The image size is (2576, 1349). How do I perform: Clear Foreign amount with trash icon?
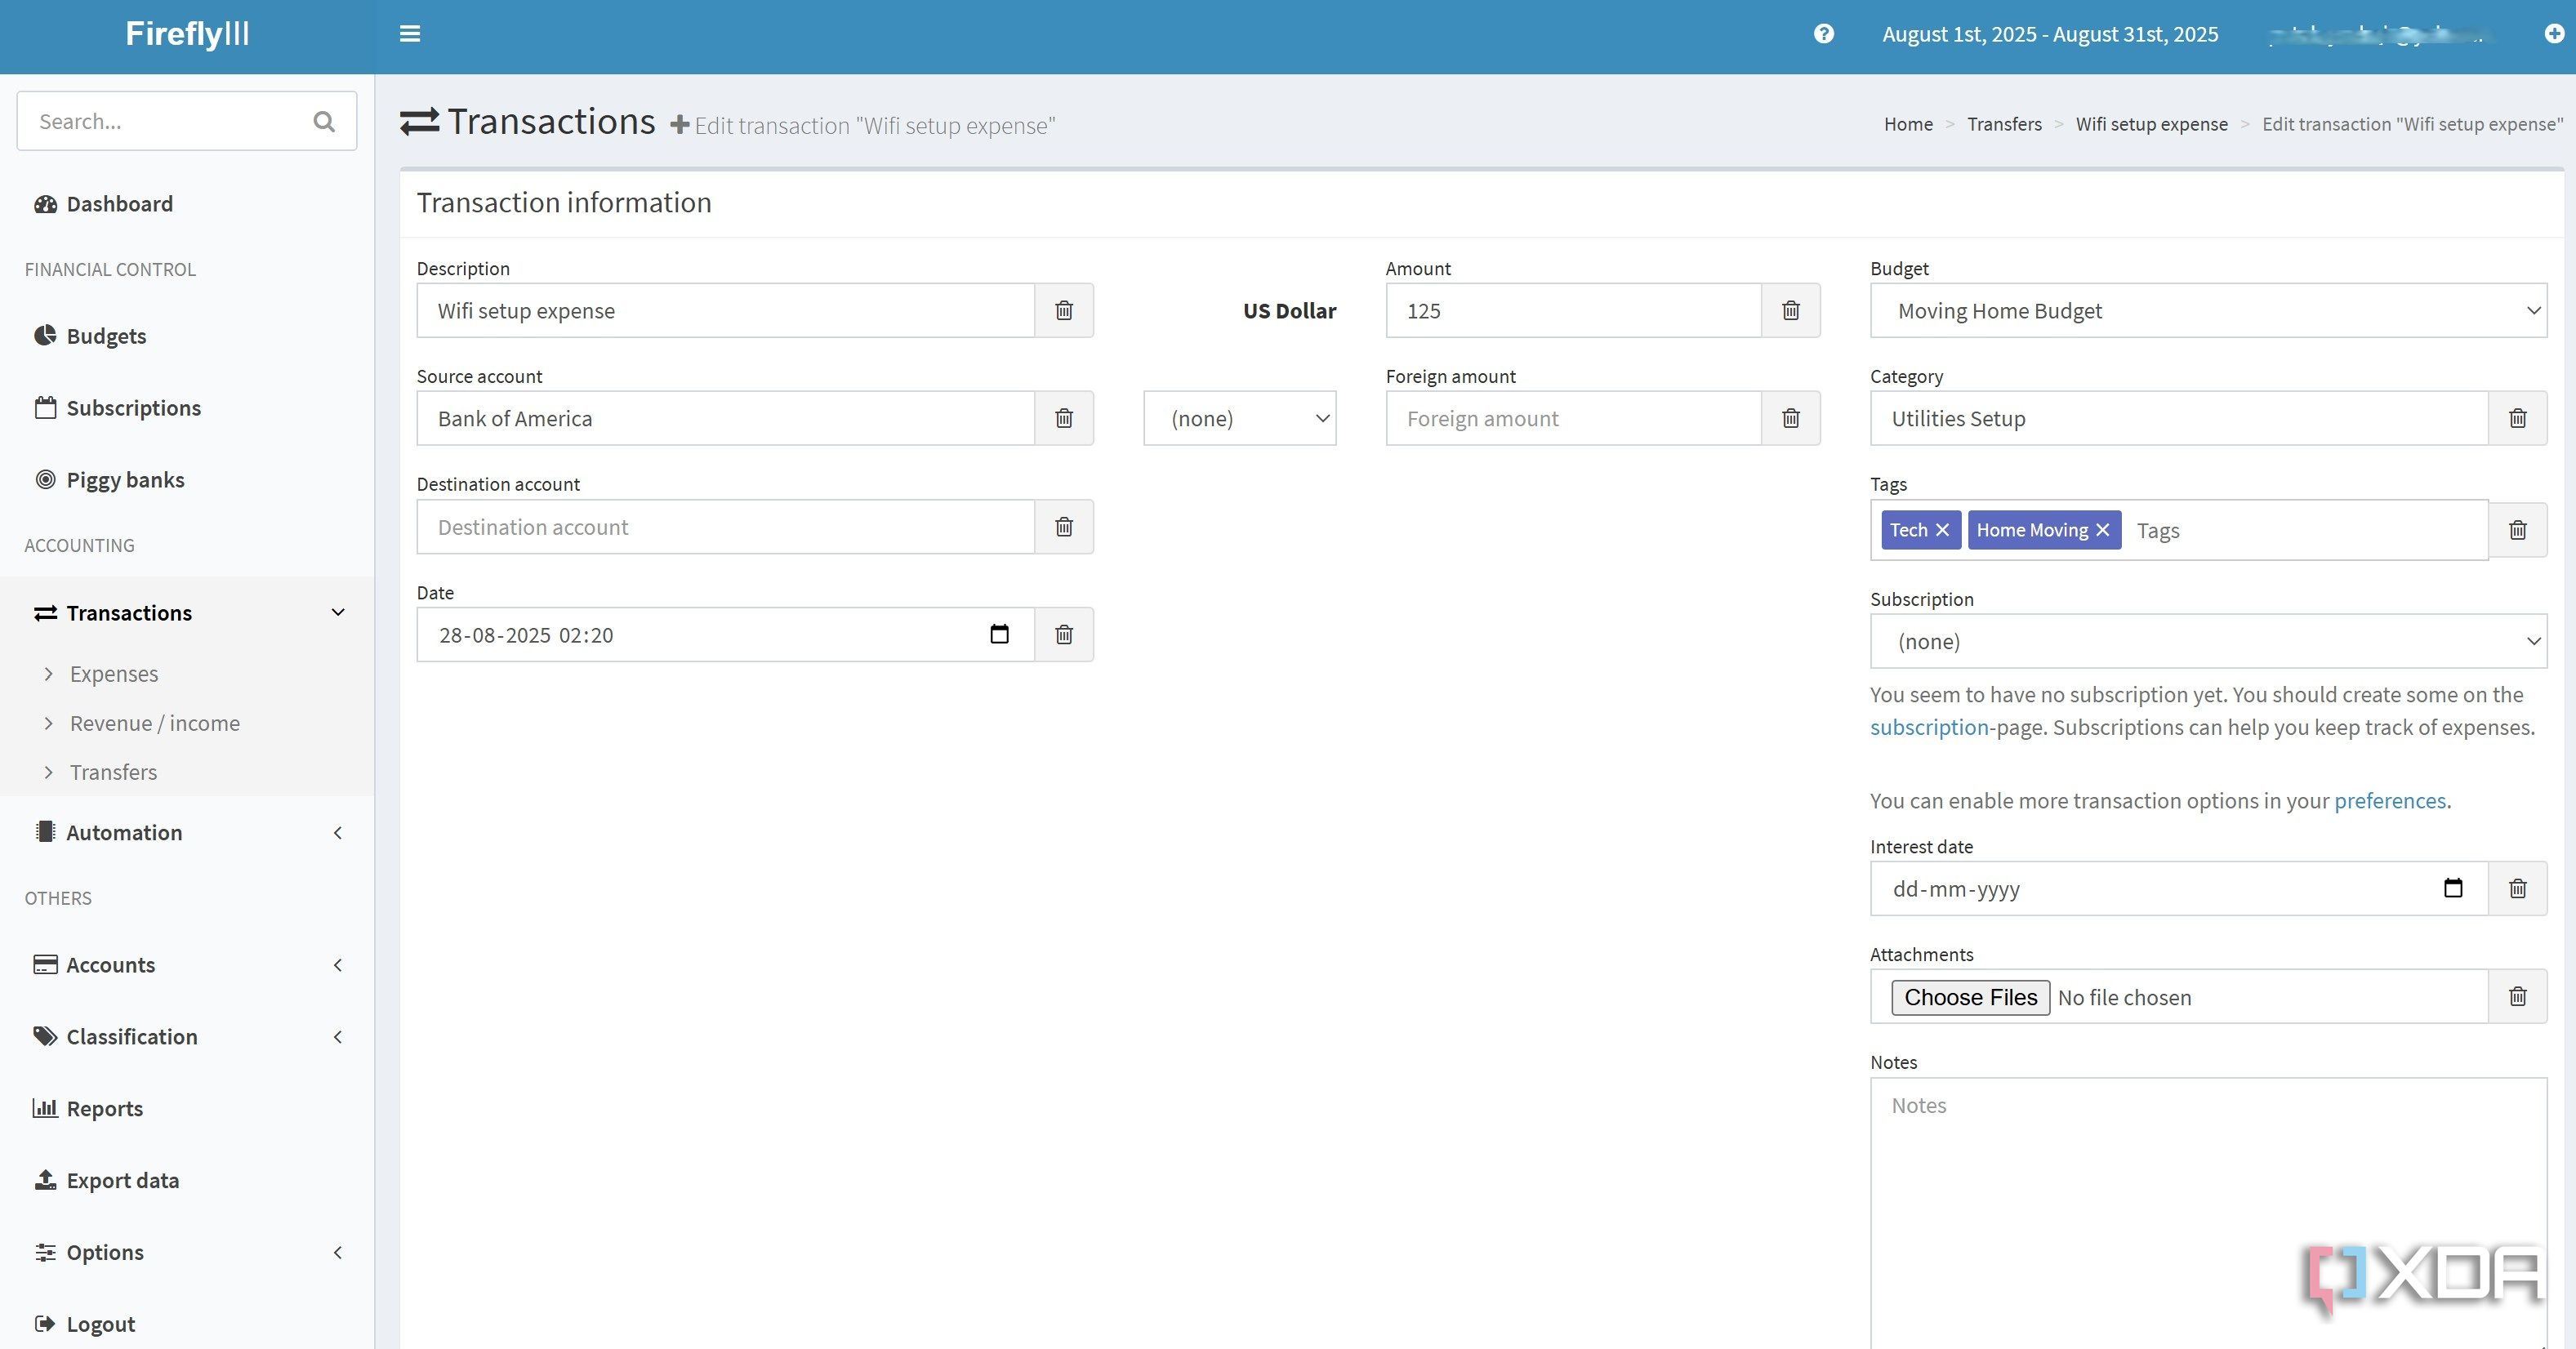point(1791,418)
